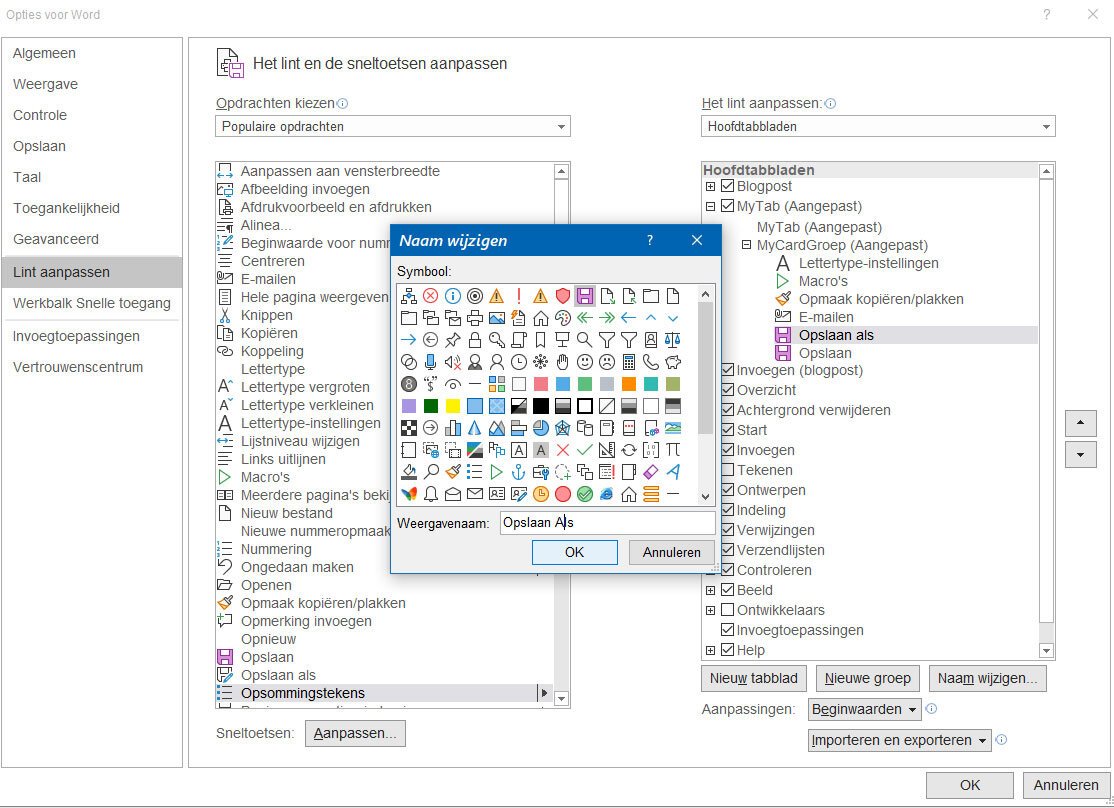Pick the bookmark ribbon symbol

541,340
